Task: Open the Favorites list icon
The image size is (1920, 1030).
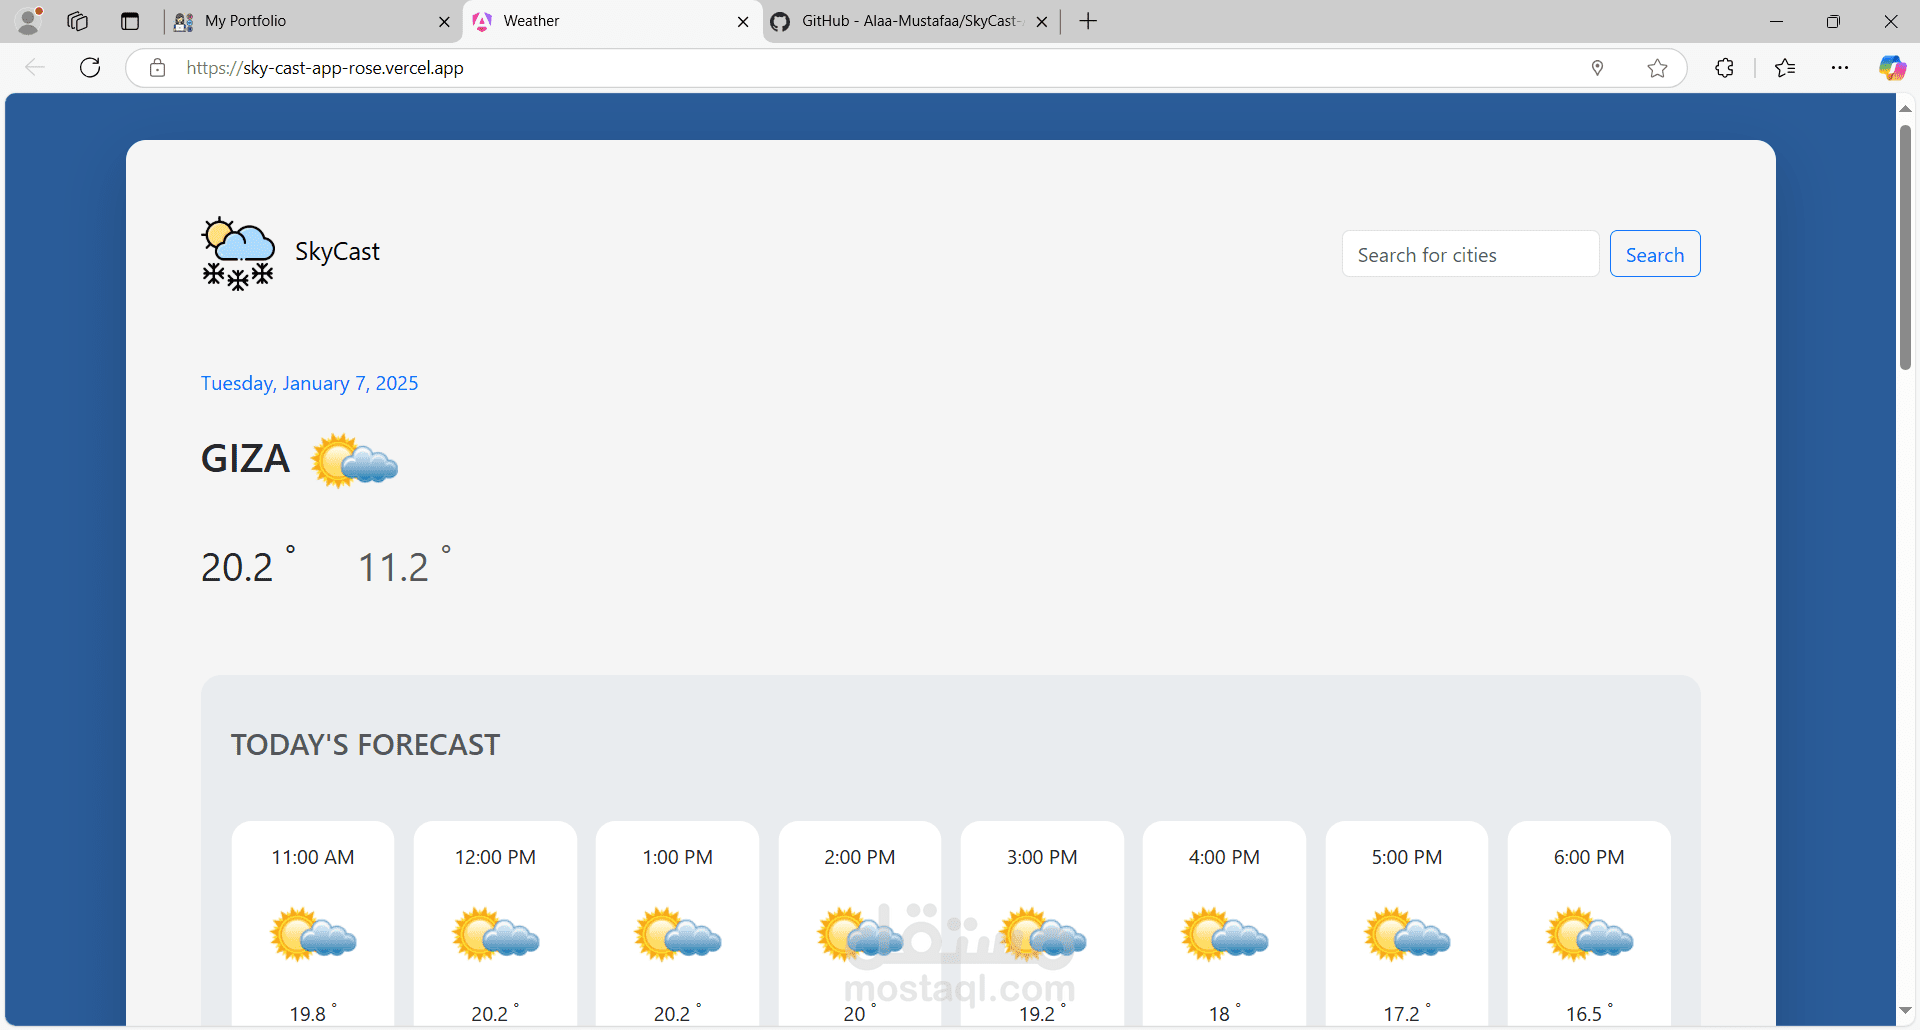Action: point(1785,68)
